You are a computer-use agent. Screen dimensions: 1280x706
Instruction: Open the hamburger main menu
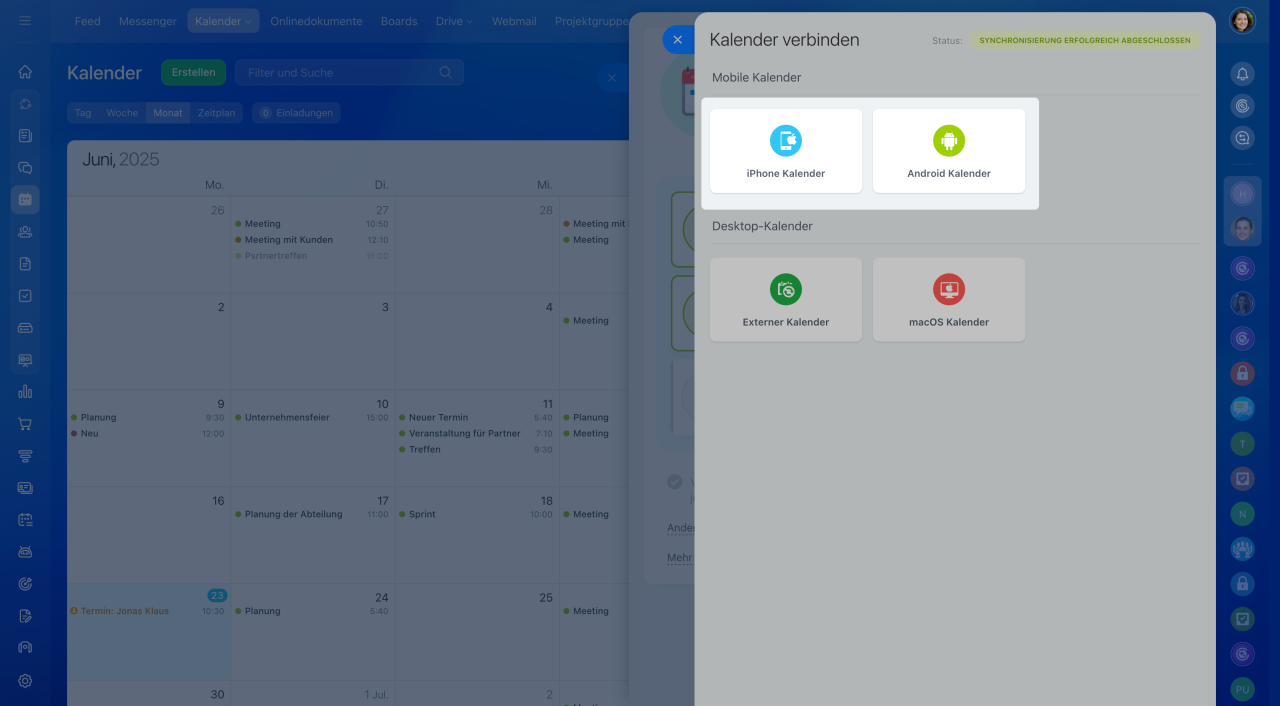pyautogui.click(x=25, y=20)
